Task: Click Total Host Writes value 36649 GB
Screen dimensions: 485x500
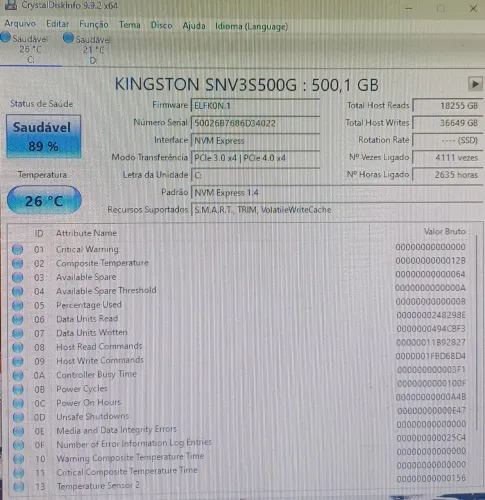Action: (447, 123)
